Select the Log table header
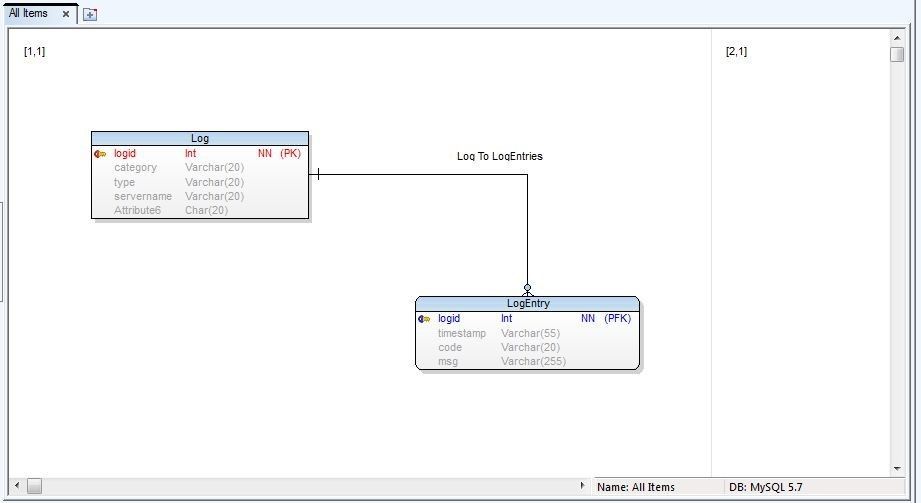The height and width of the screenshot is (503, 921). tap(200, 139)
